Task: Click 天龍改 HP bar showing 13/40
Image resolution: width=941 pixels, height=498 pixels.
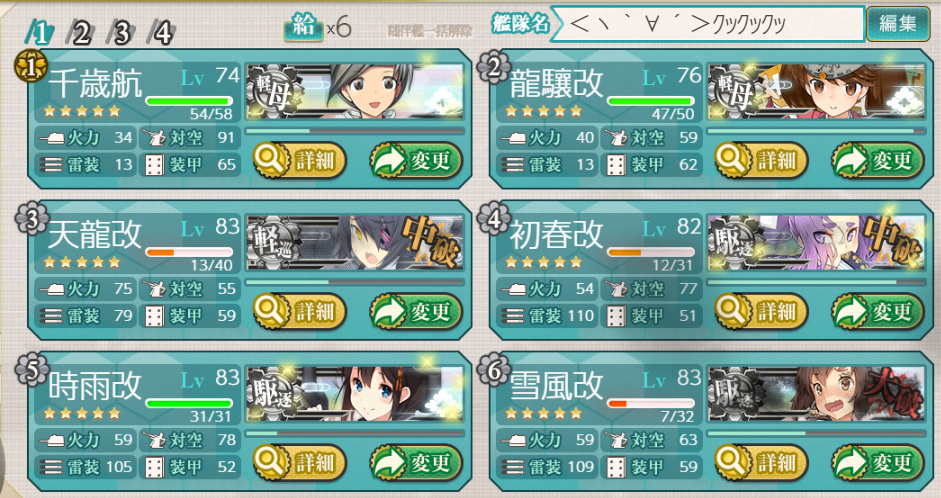Action: 189,253
